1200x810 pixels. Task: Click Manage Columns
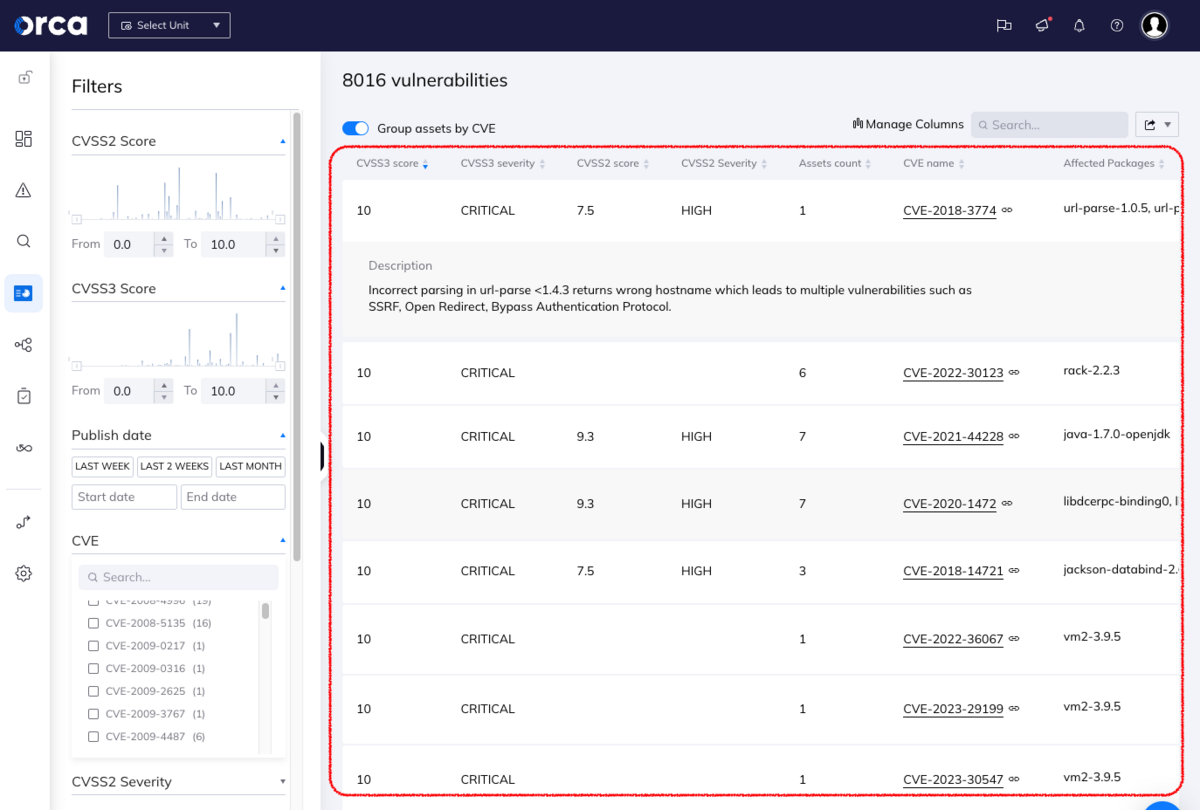pos(908,124)
